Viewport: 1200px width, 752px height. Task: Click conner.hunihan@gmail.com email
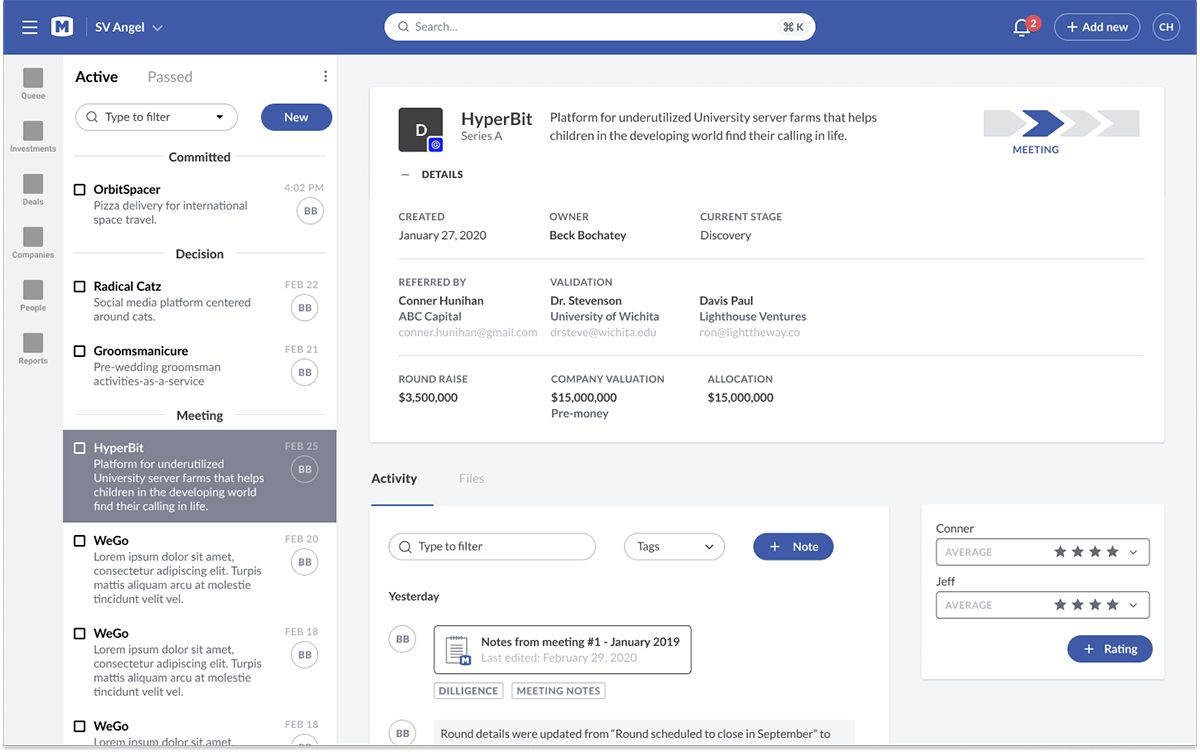(468, 333)
